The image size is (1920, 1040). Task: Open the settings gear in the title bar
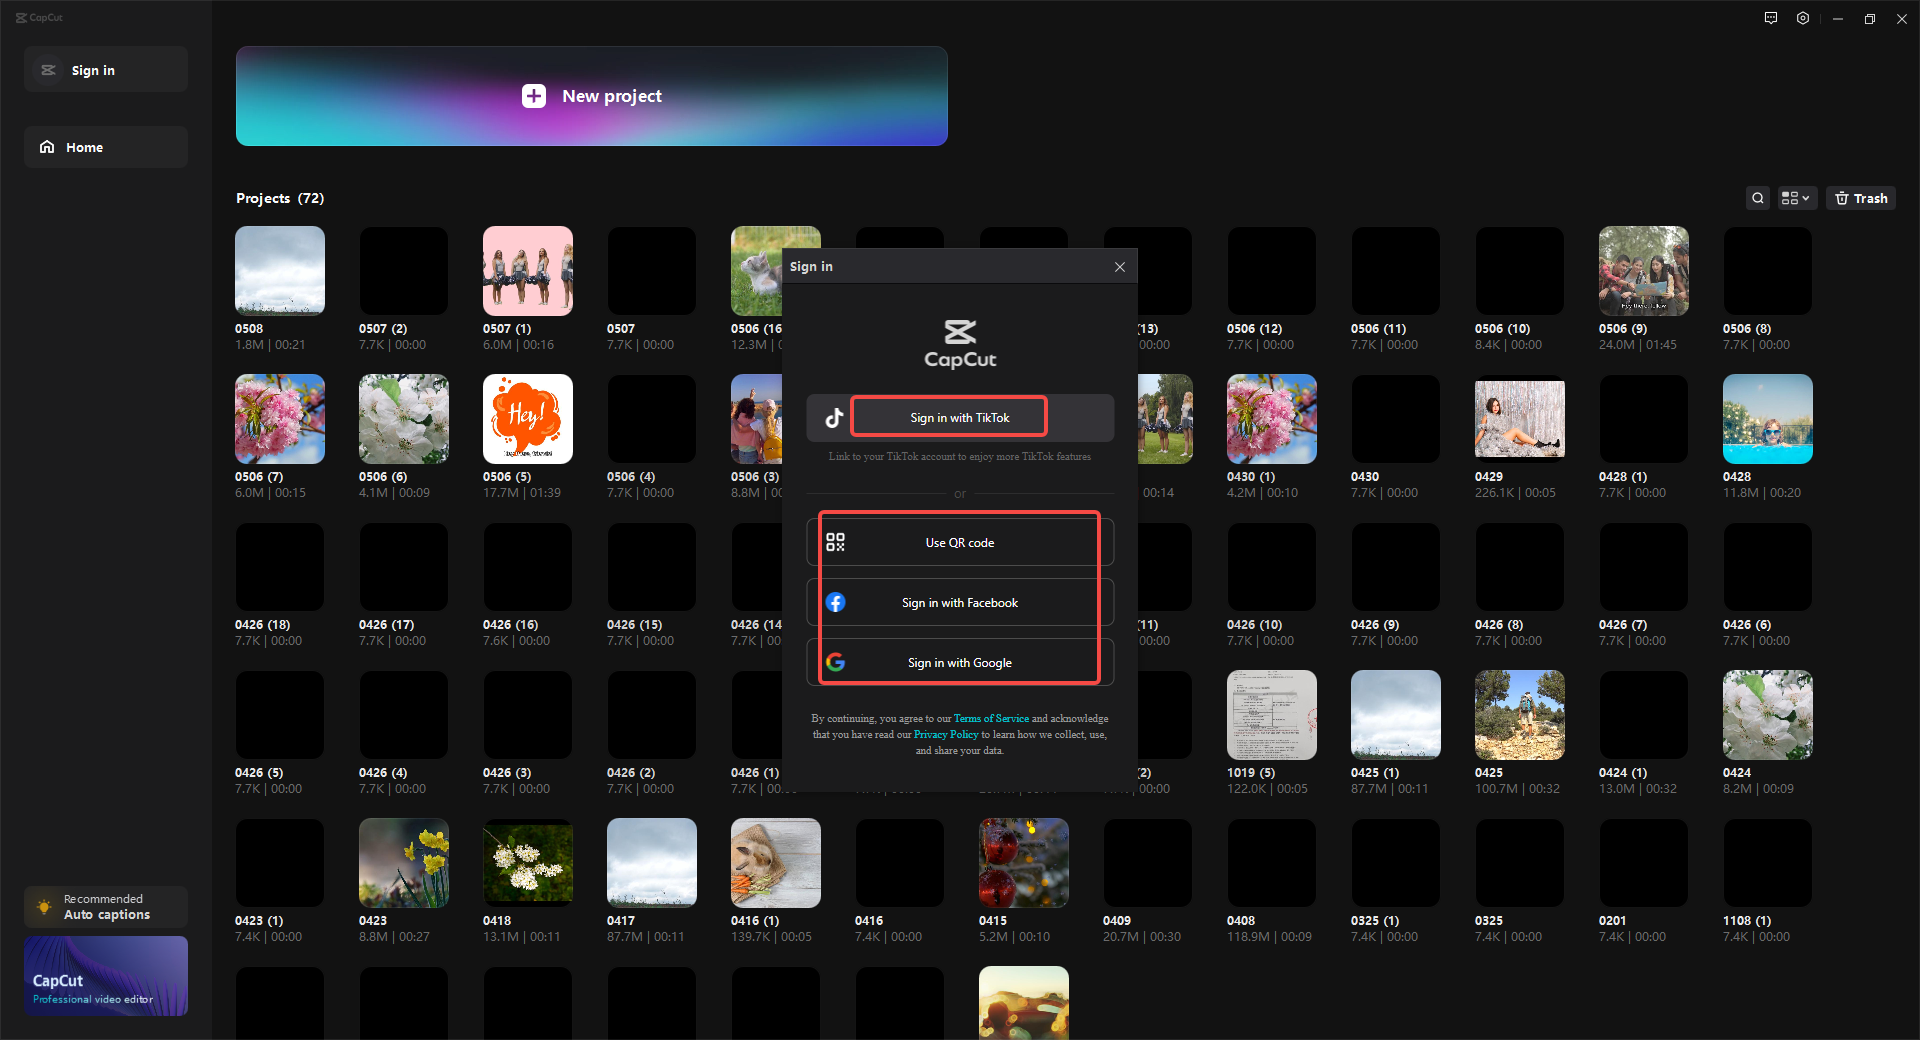point(1803,18)
